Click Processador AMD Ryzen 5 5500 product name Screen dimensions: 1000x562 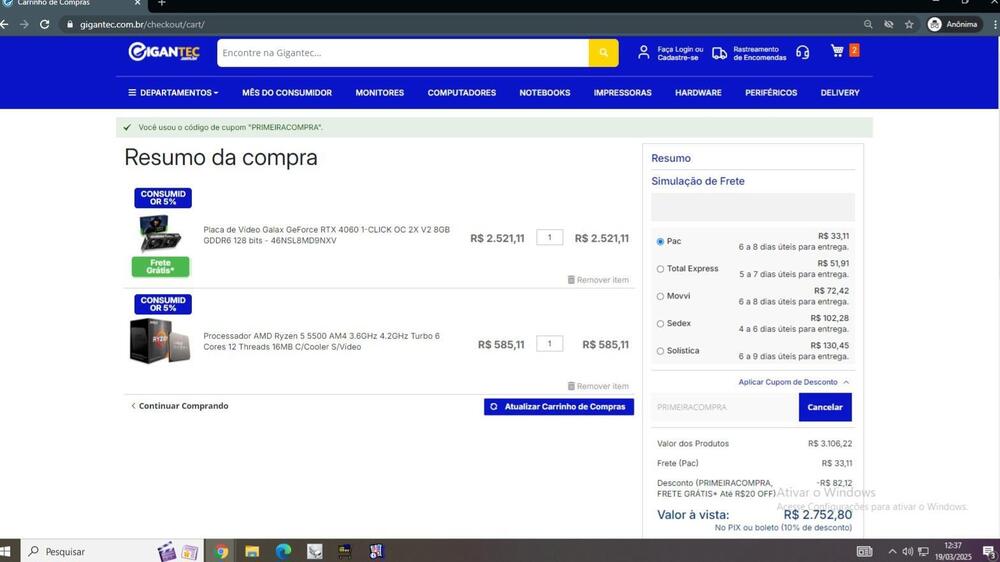[321, 341]
